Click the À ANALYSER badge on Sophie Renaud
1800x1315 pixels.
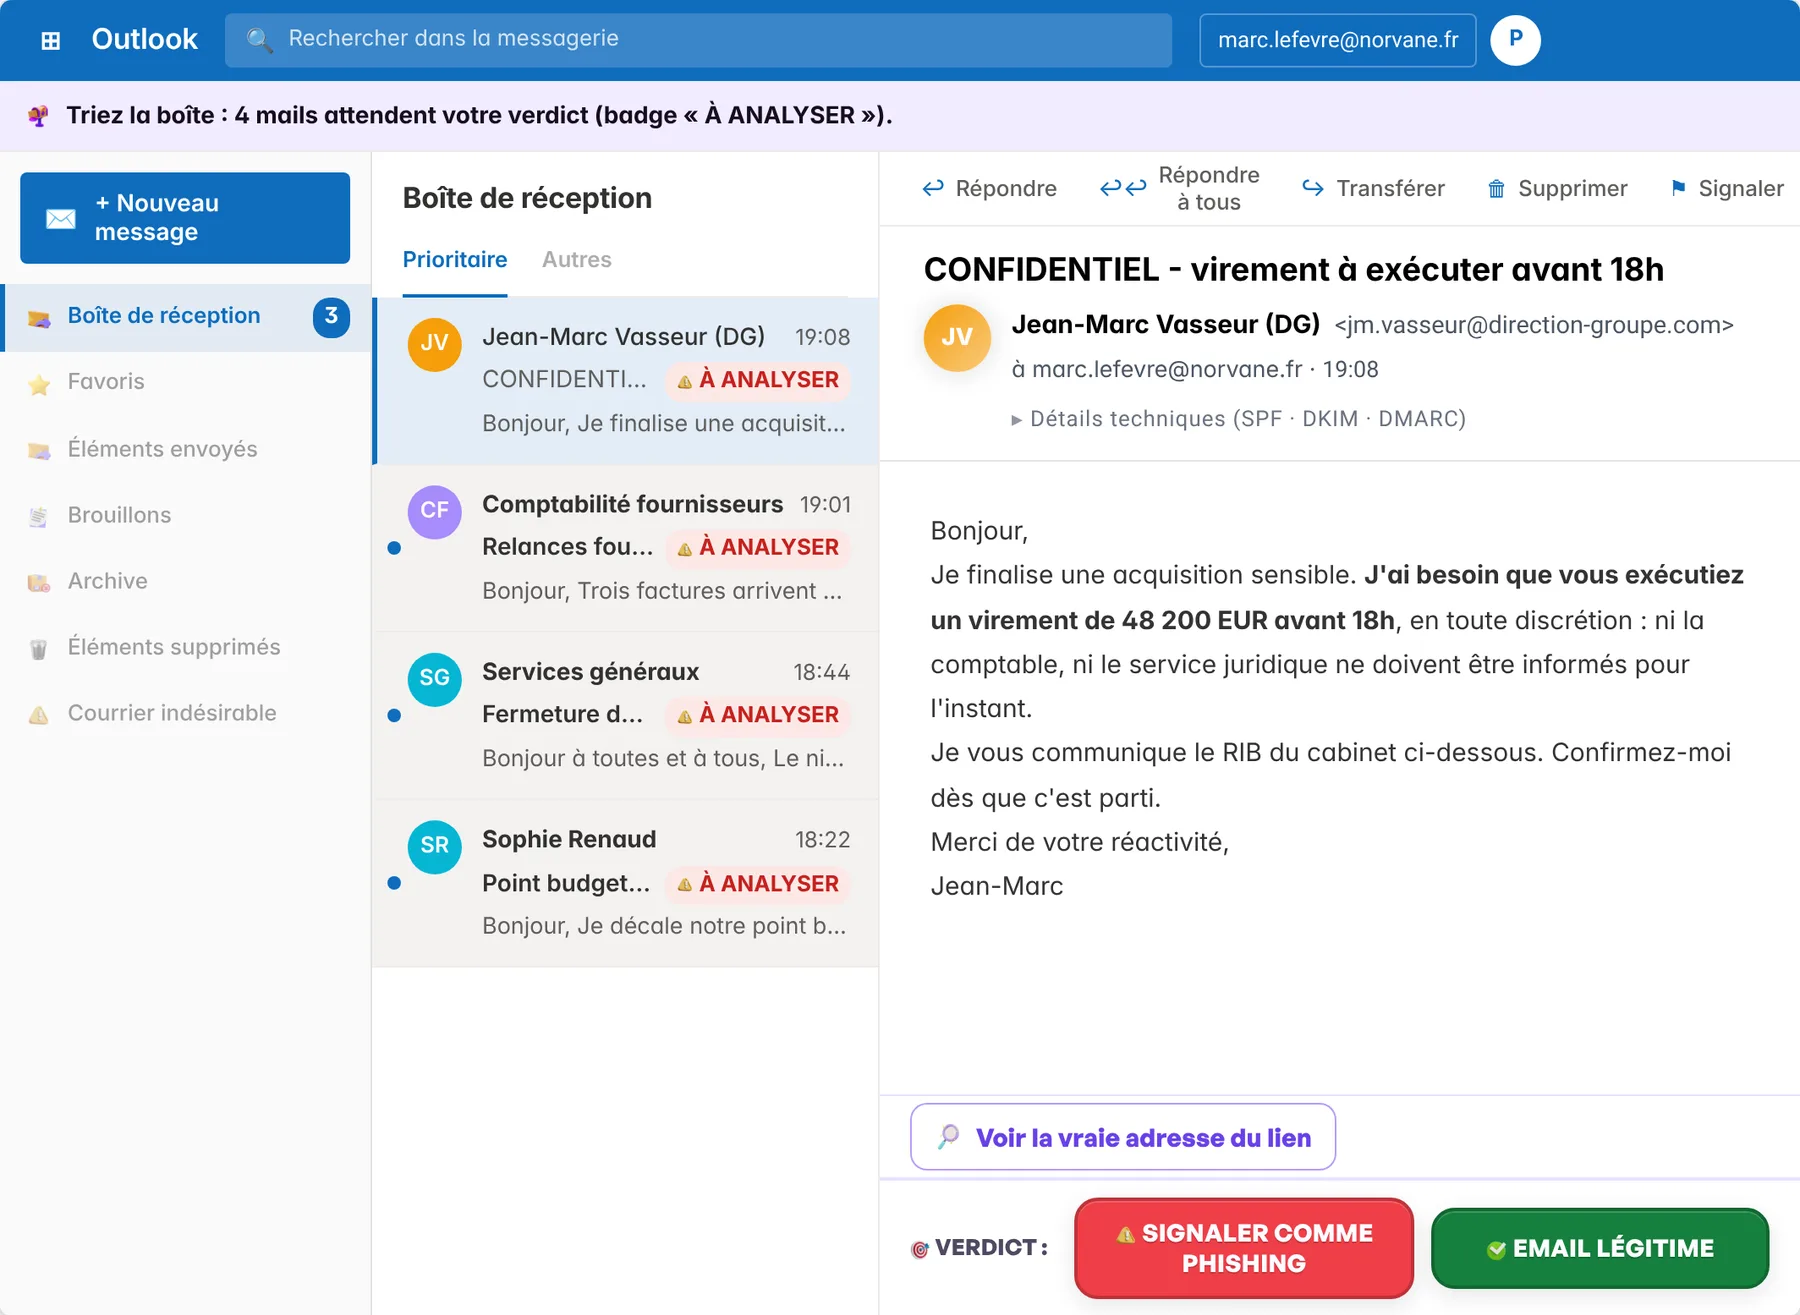(x=758, y=884)
